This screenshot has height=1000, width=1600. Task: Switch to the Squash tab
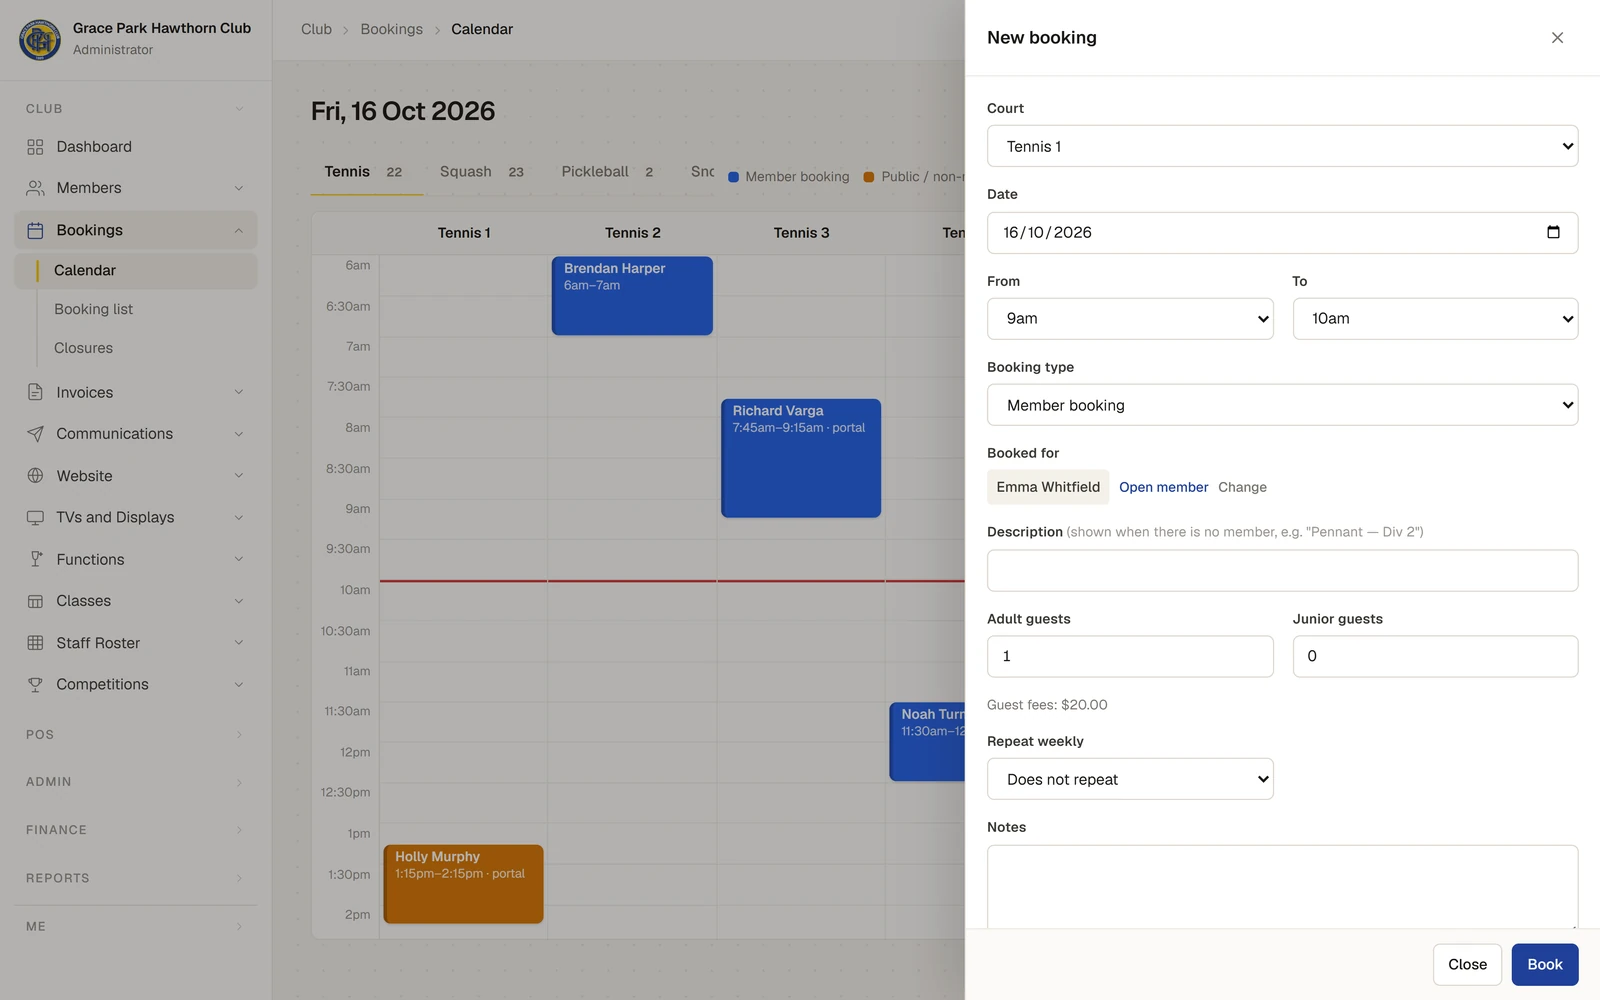coord(482,172)
